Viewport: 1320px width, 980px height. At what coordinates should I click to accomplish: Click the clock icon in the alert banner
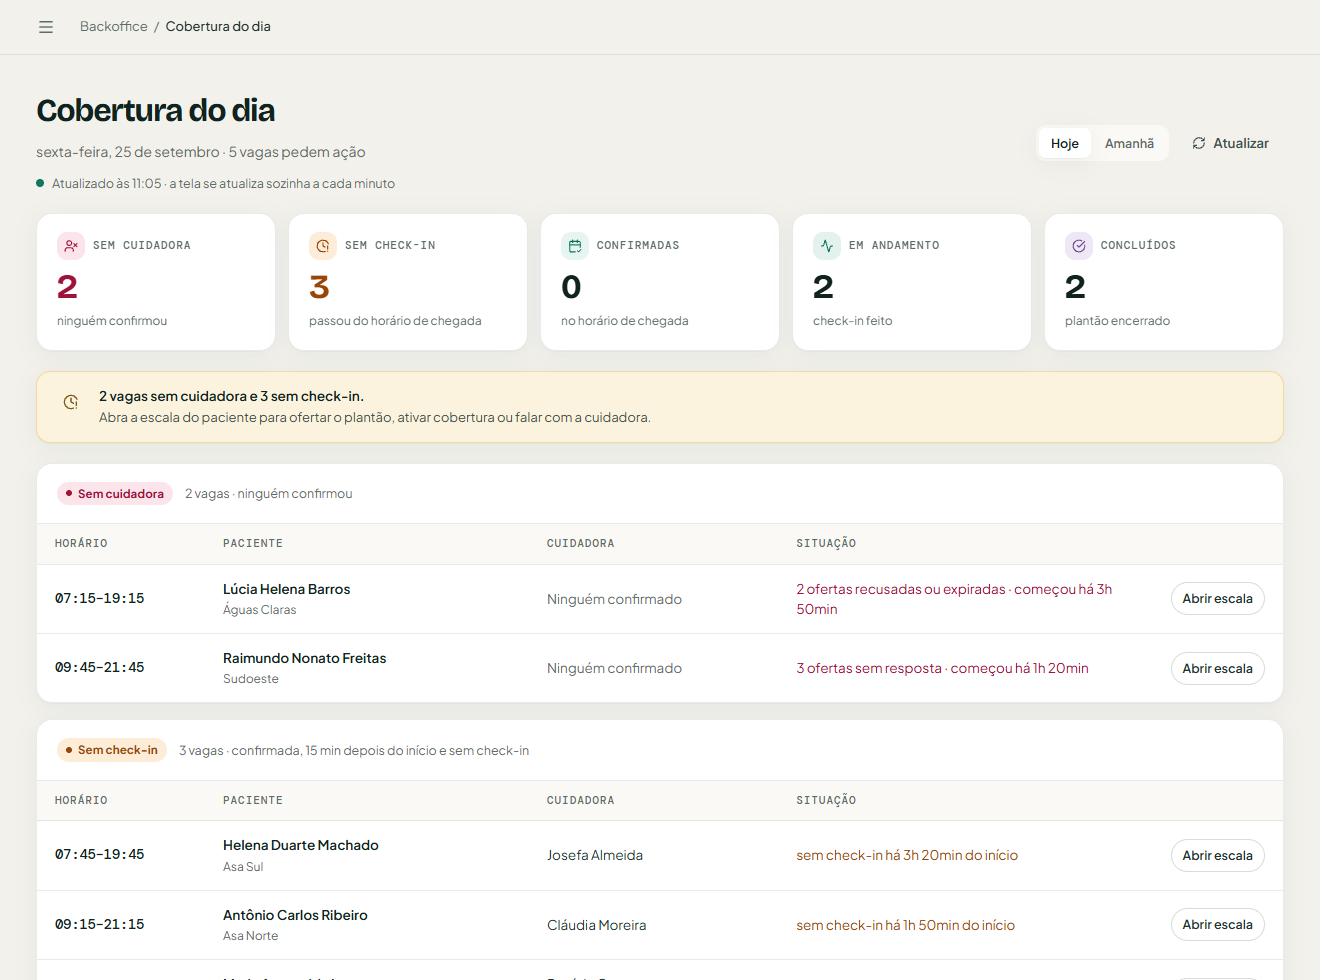71,402
